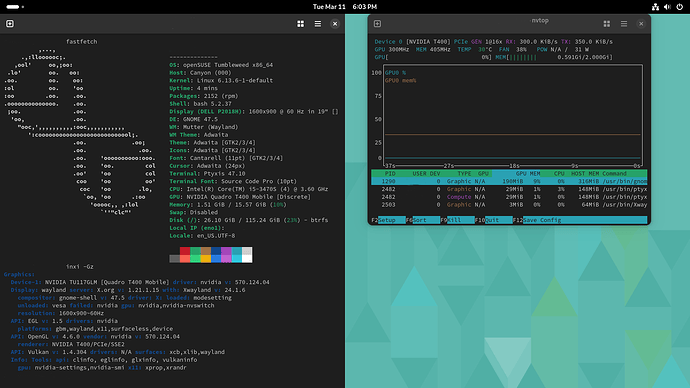Screen dimensions: 690x388
Task: Open network status icon in top bar
Action: [655, 7]
